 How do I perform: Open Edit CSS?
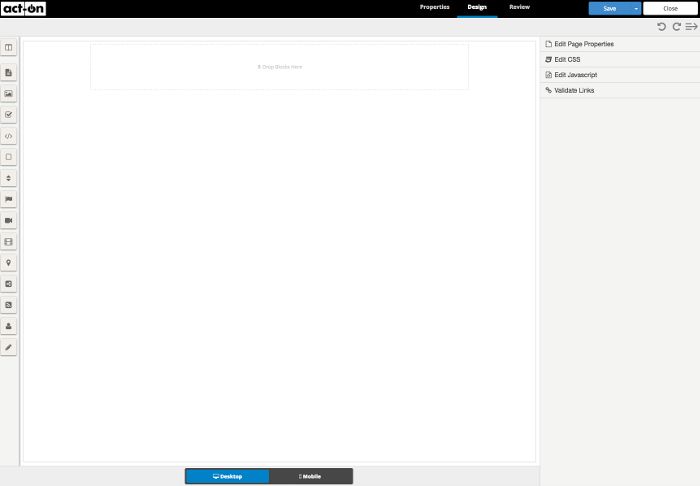click(x=620, y=59)
